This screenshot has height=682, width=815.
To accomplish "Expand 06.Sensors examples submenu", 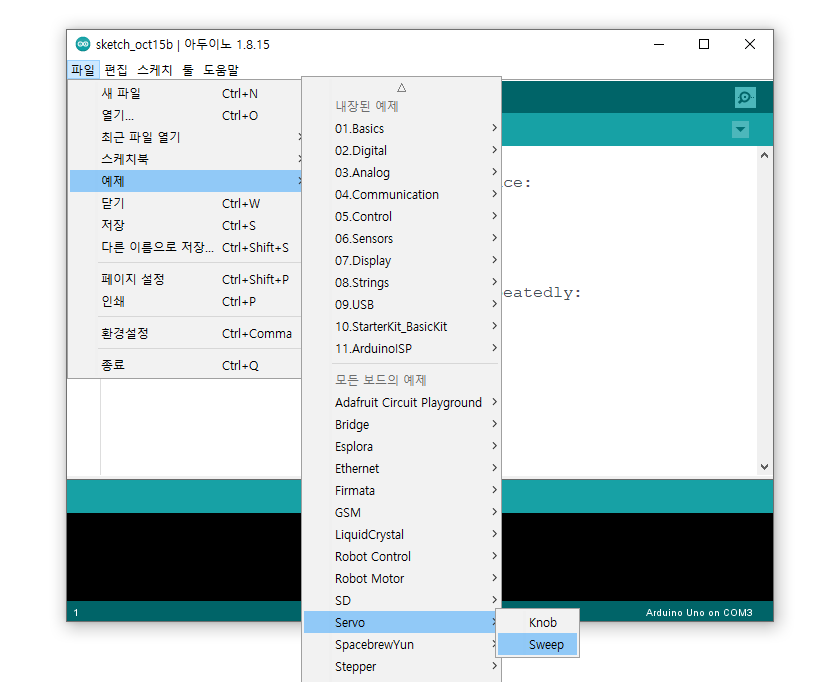I will point(402,238).
